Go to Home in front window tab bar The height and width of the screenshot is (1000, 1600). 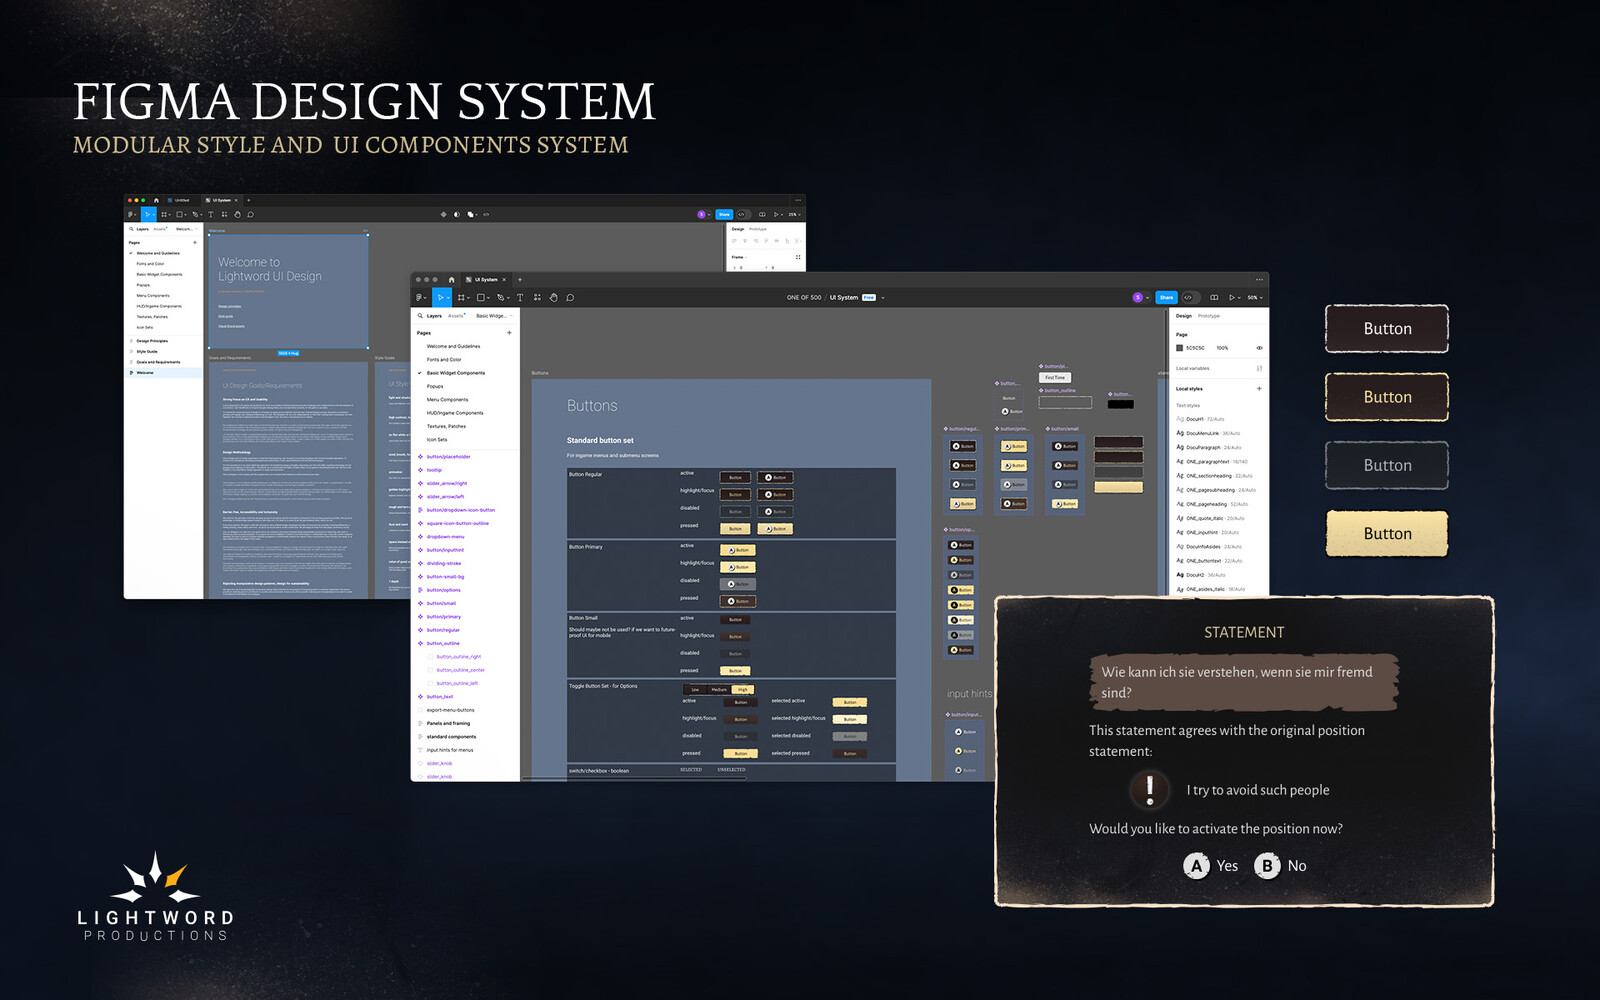click(451, 280)
